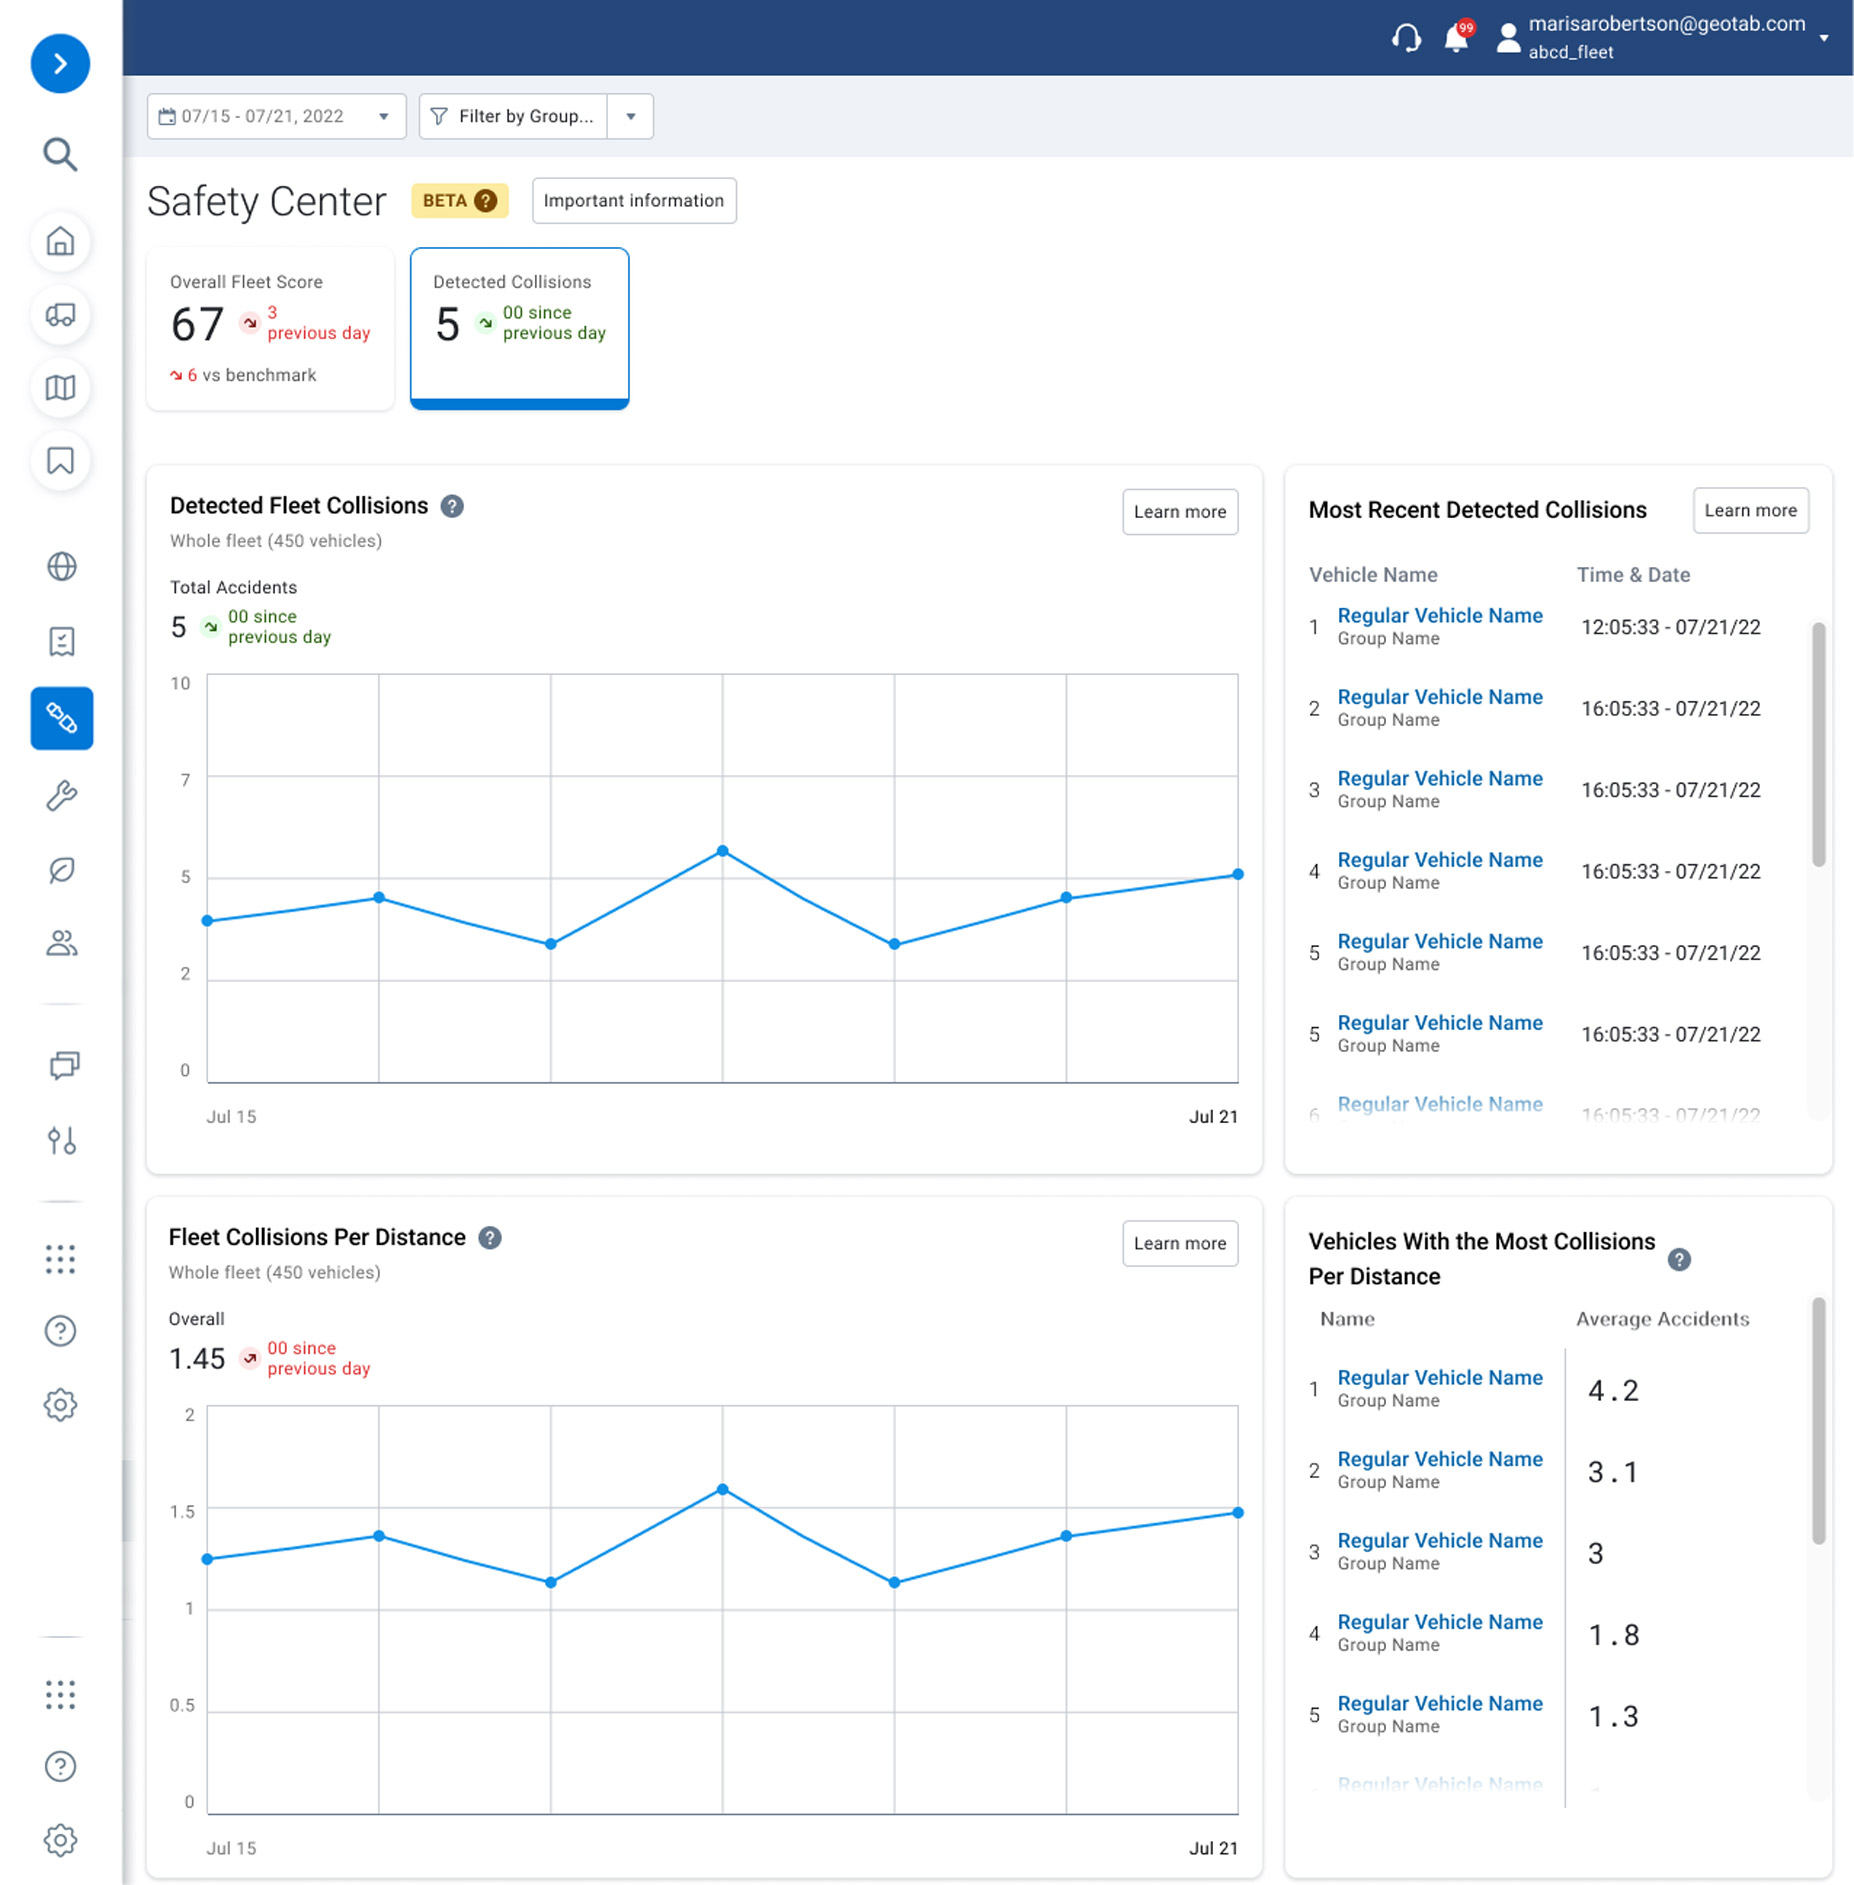1854x1885 pixels.
Task: Click help icon beside Detected Fleet Collisions
Action: [x=452, y=506]
